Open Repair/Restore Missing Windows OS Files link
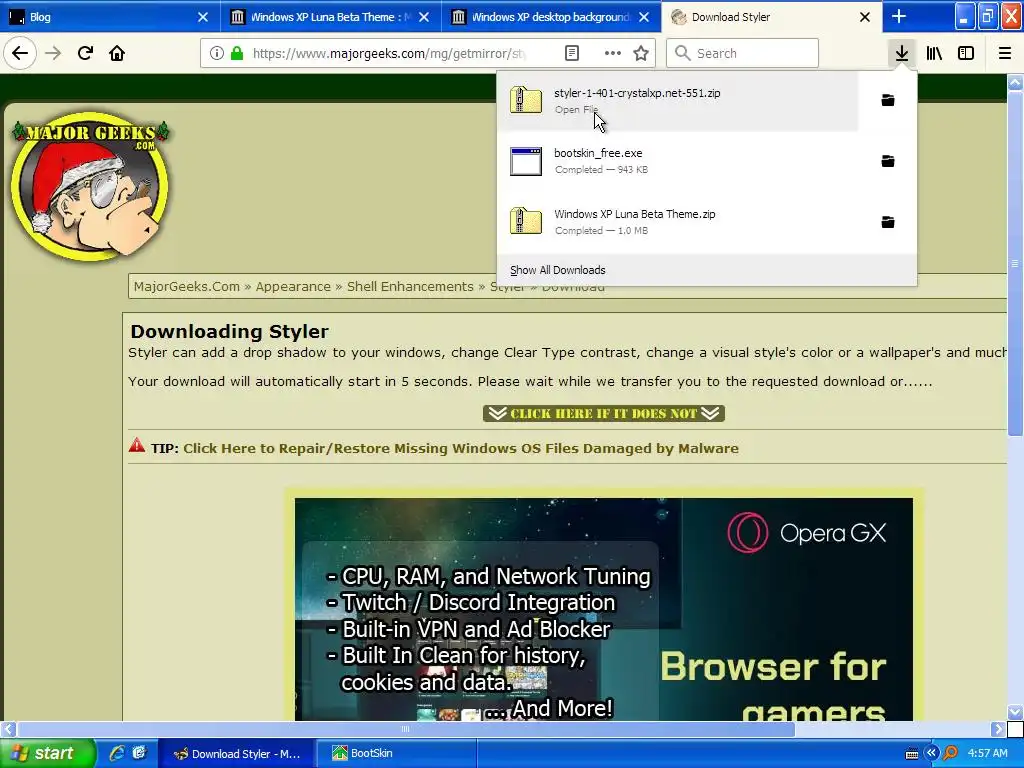Screen dimensions: 1024x768 pos(461,448)
